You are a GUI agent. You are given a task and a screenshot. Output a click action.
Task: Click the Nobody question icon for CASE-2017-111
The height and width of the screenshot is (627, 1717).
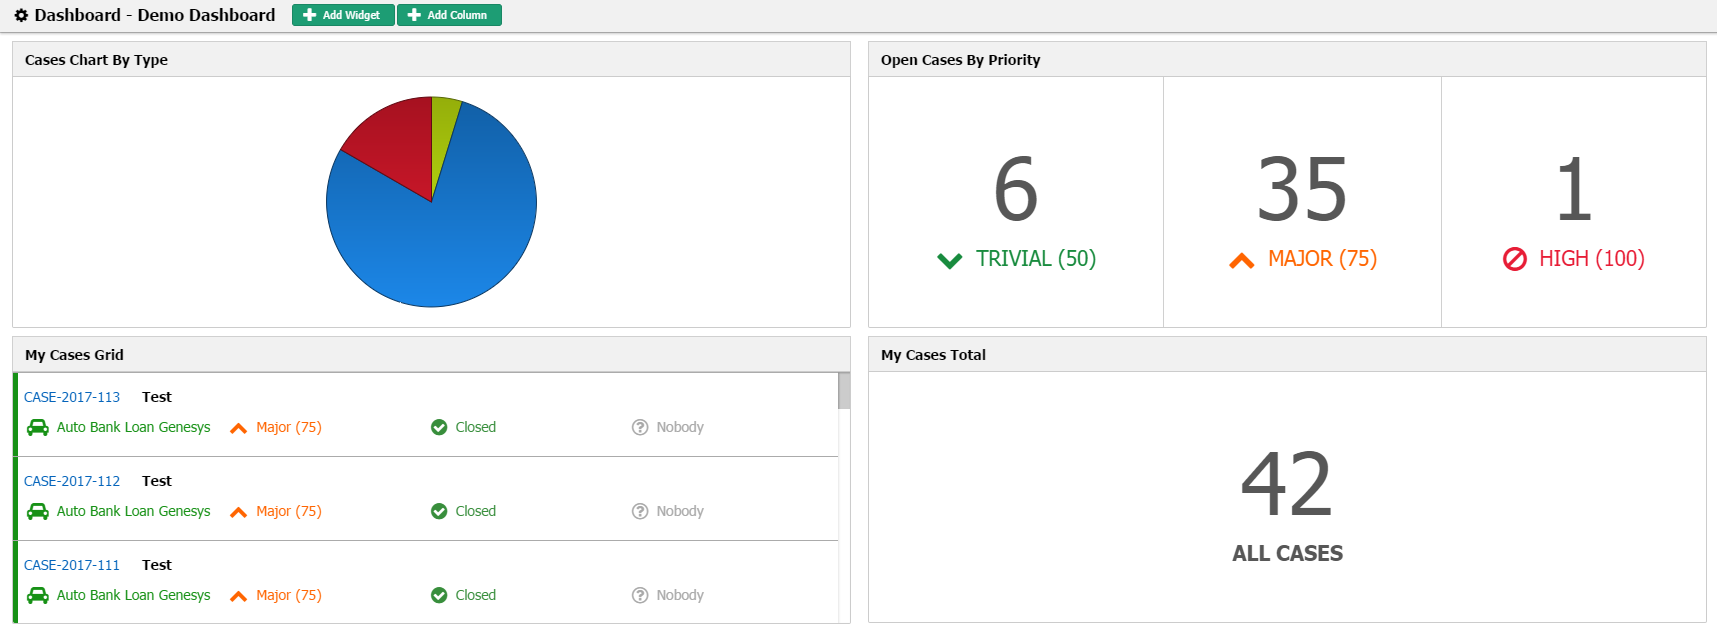point(640,595)
